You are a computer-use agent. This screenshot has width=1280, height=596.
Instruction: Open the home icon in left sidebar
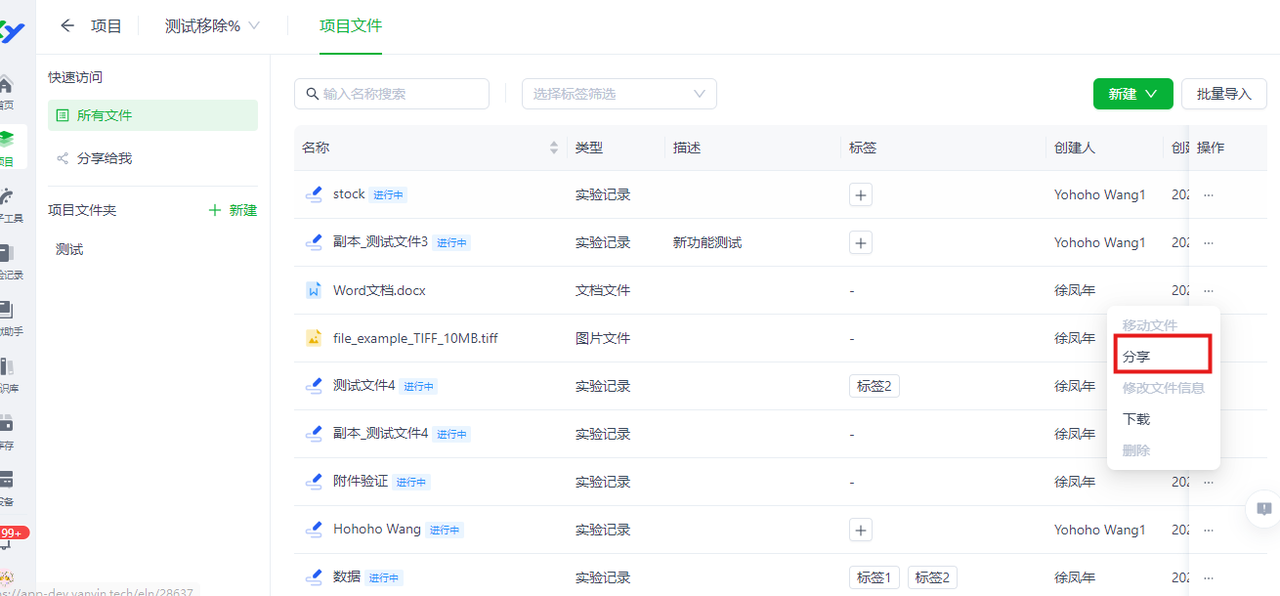click(6, 86)
